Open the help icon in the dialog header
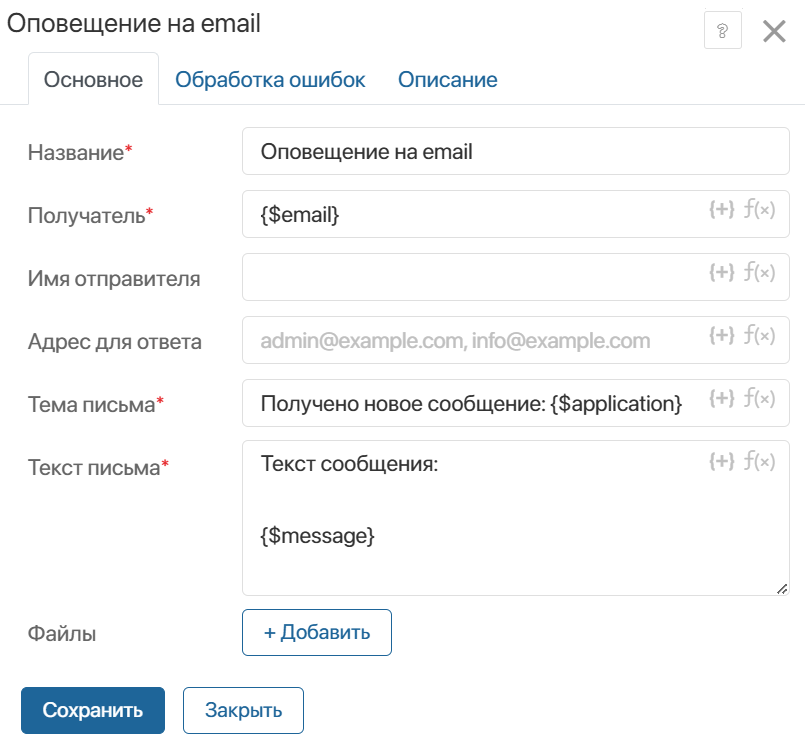 pos(722,30)
